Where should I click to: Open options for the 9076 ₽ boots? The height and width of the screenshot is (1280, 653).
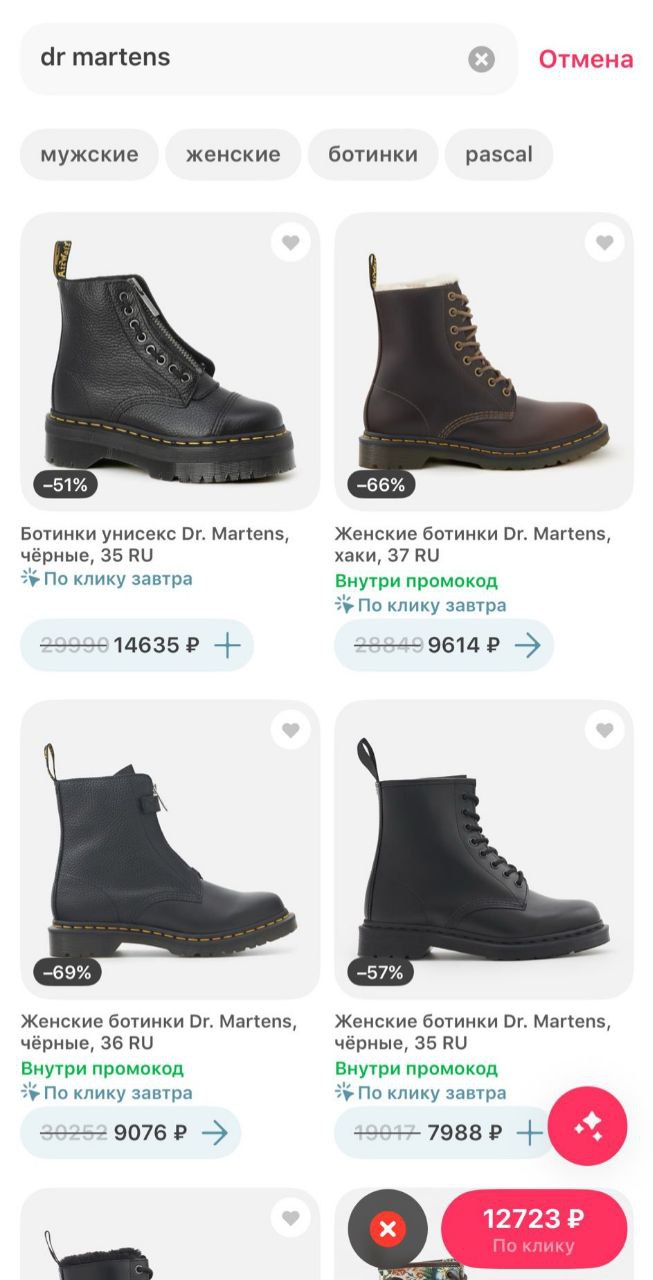coord(214,1133)
